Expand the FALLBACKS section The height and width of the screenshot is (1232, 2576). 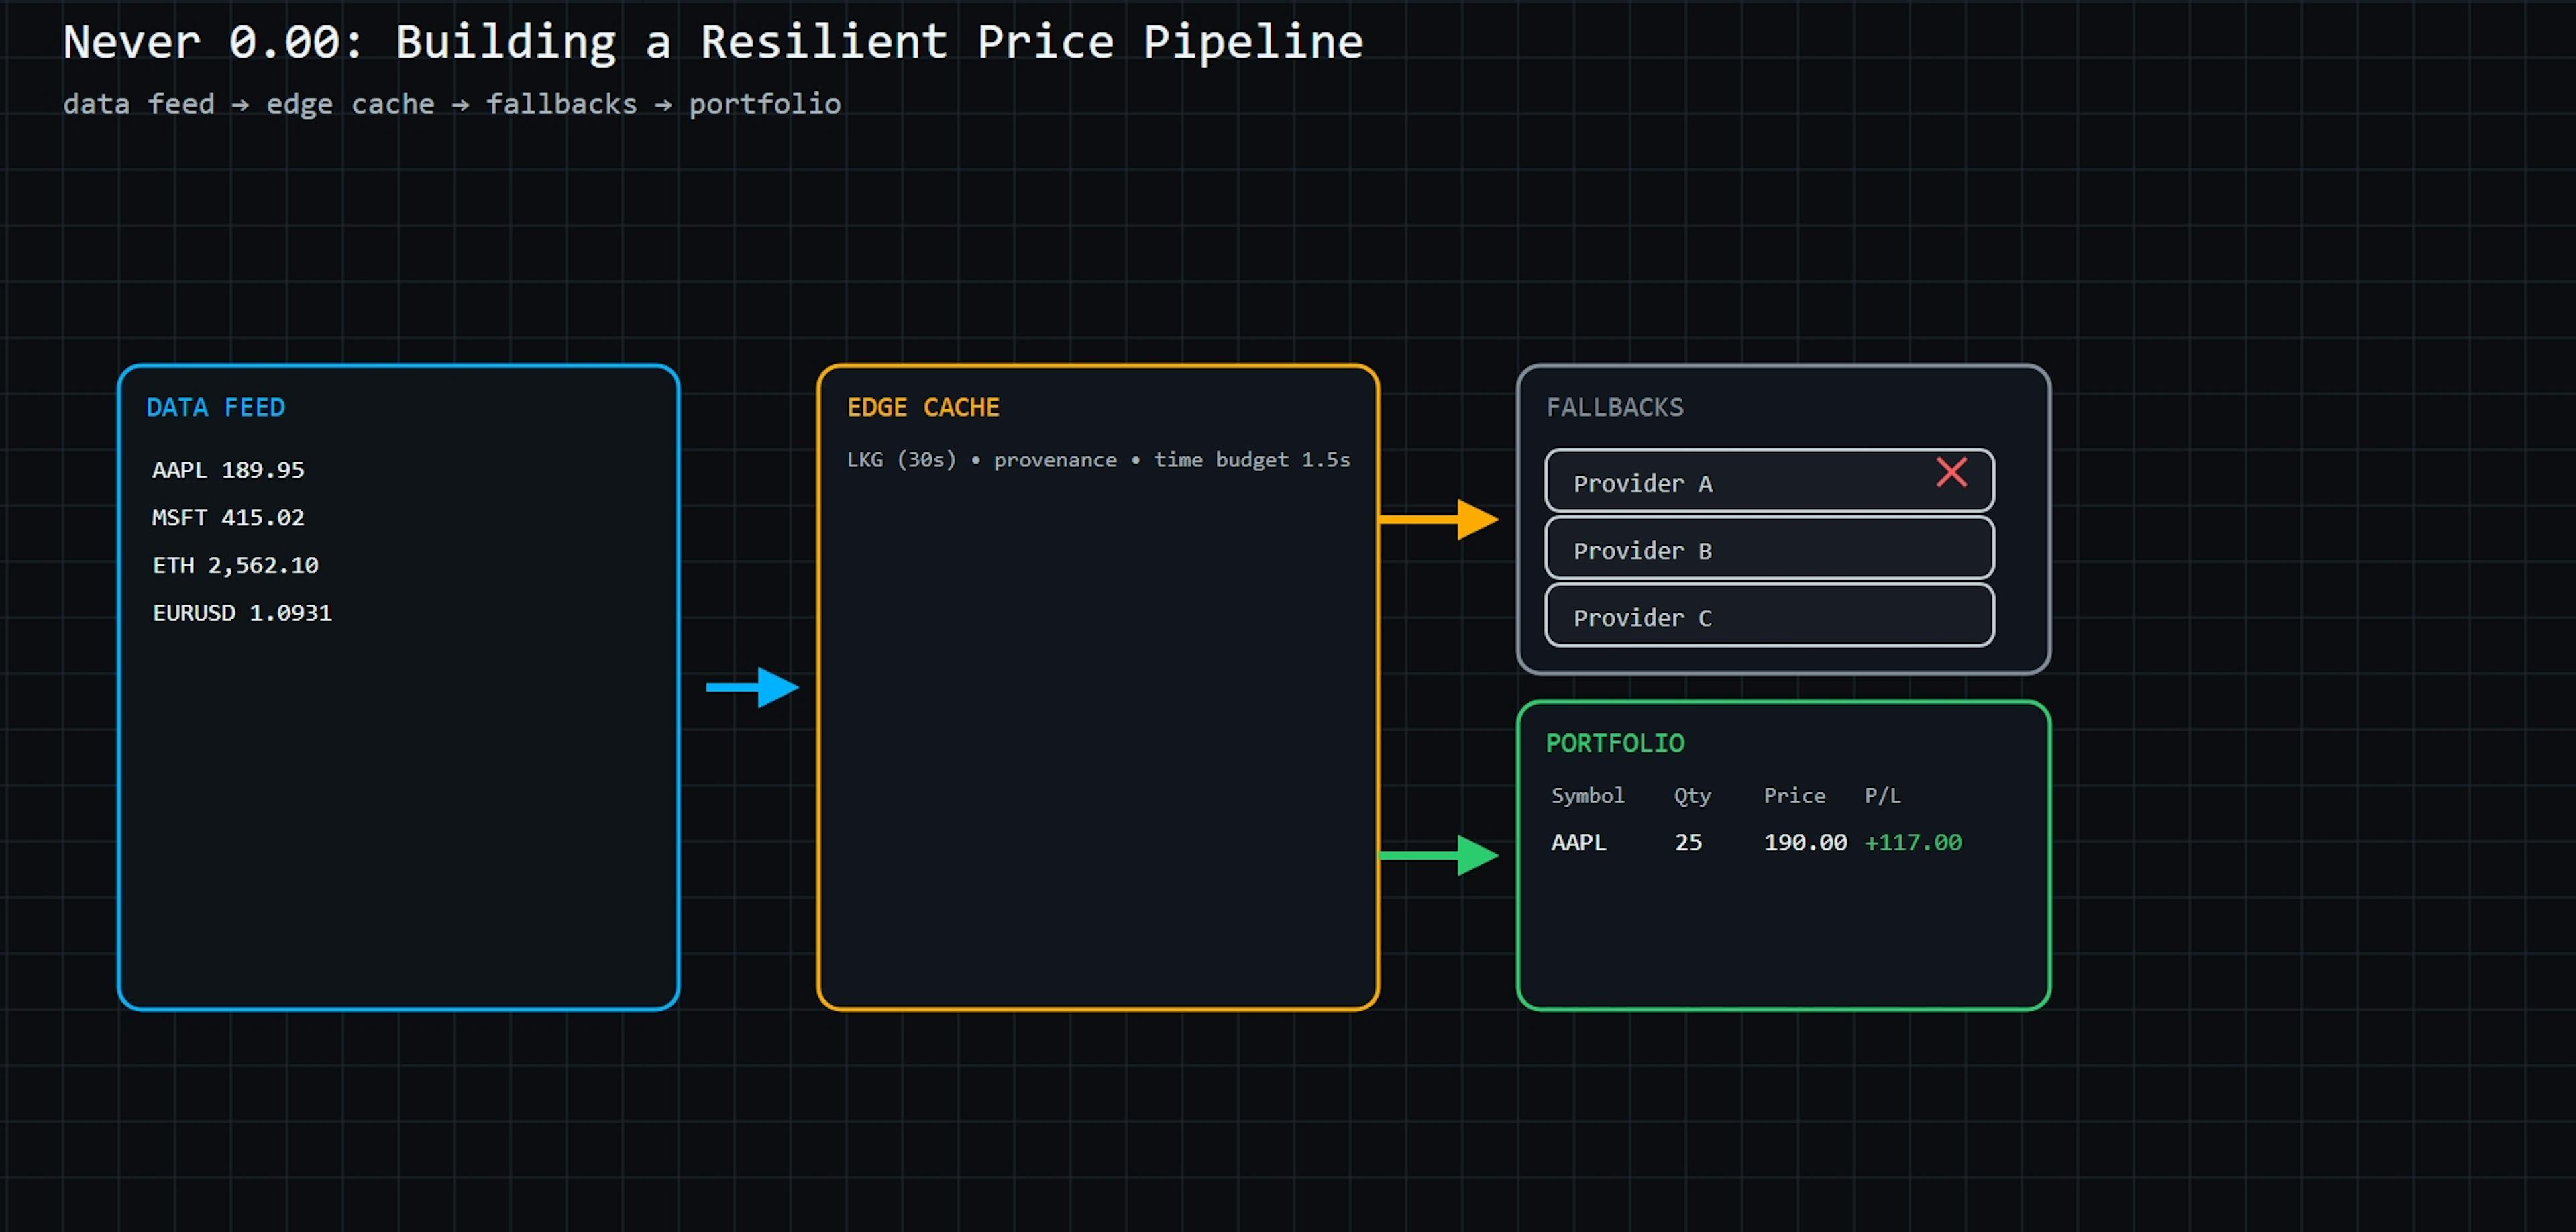[x=1615, y=407]
